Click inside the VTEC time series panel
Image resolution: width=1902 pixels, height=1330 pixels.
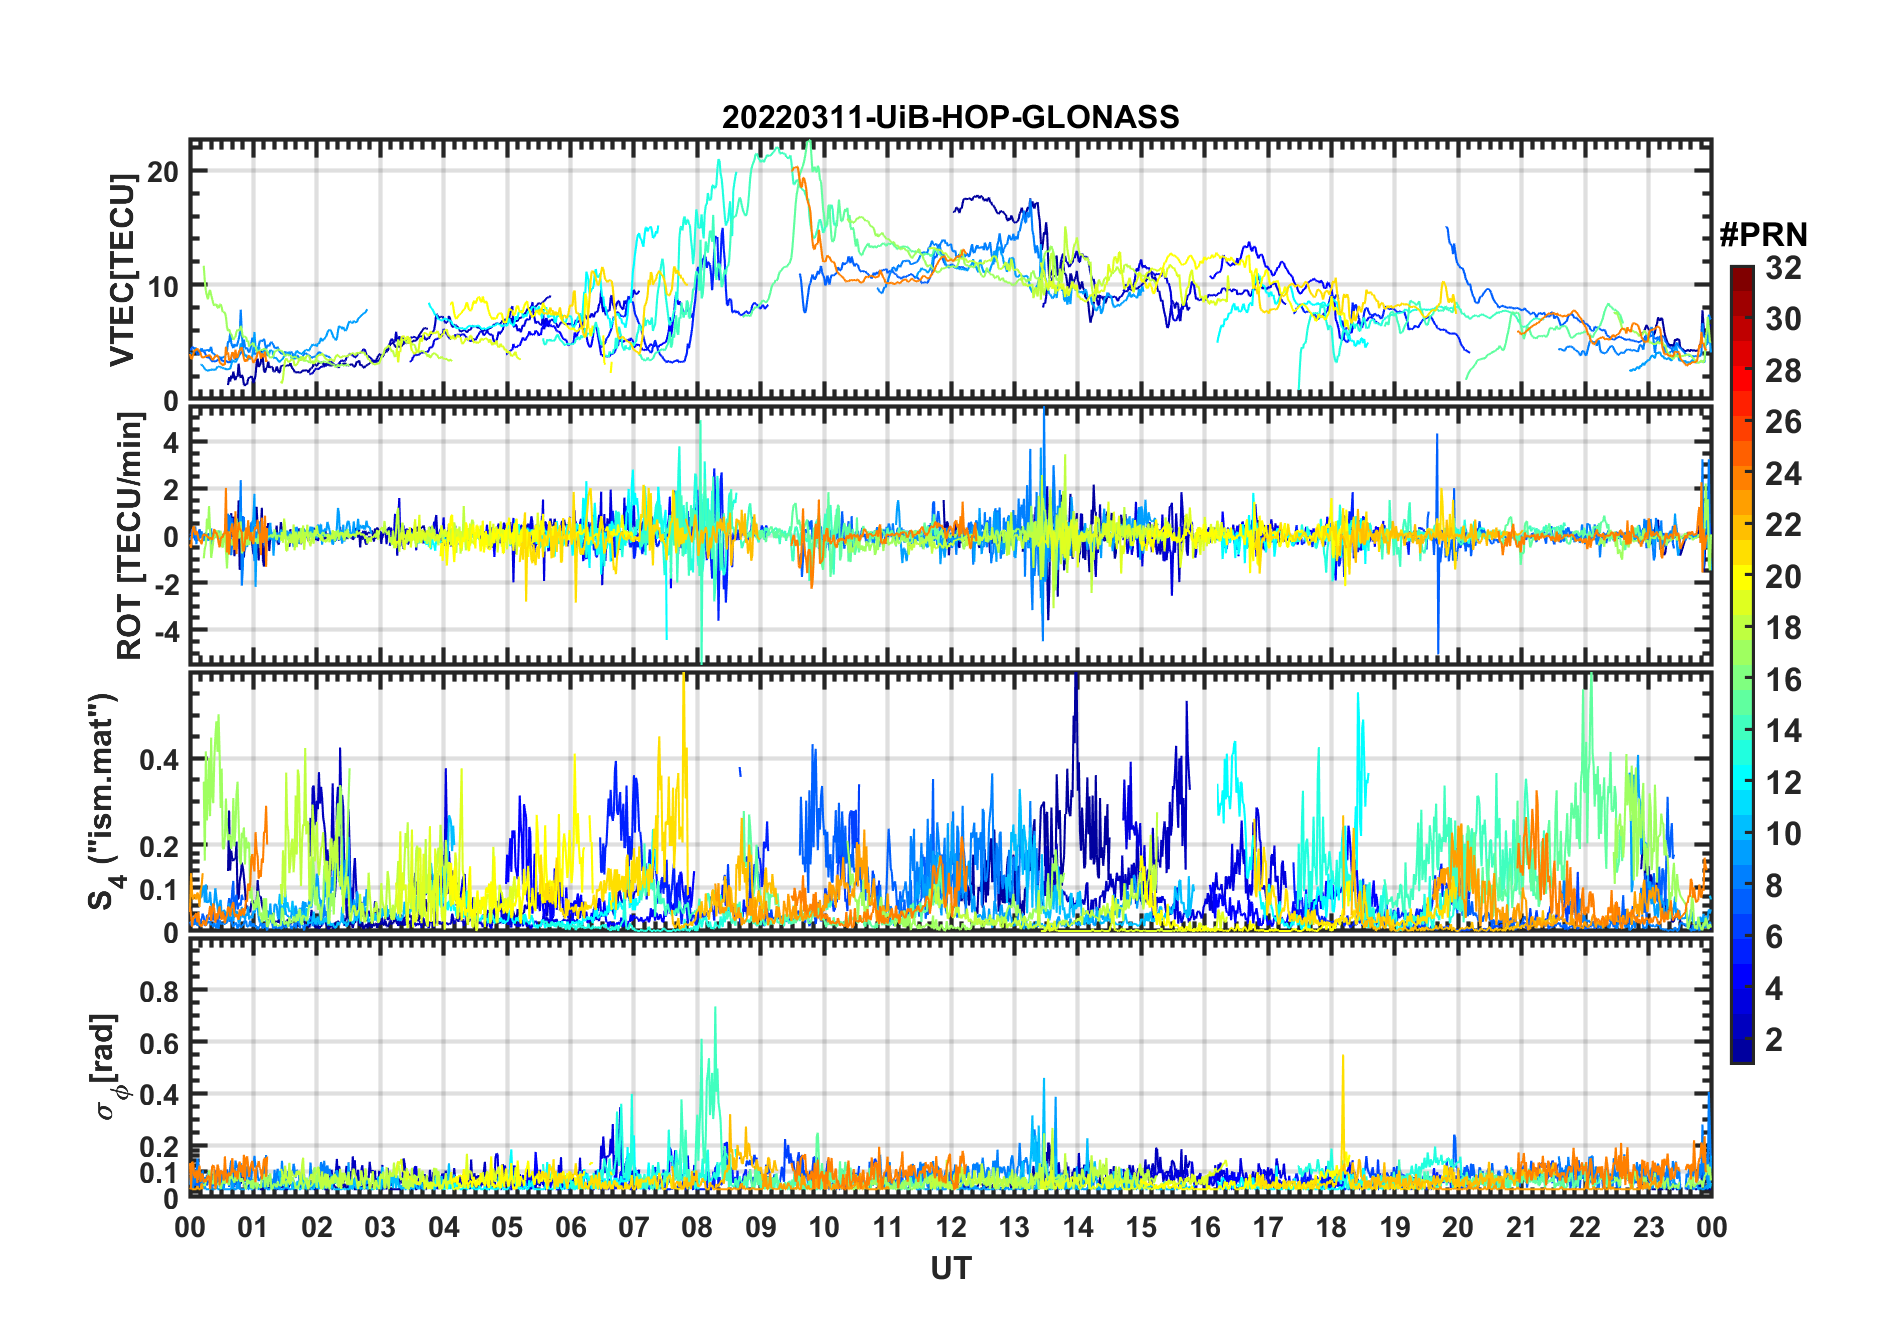[x=950, y=270]
